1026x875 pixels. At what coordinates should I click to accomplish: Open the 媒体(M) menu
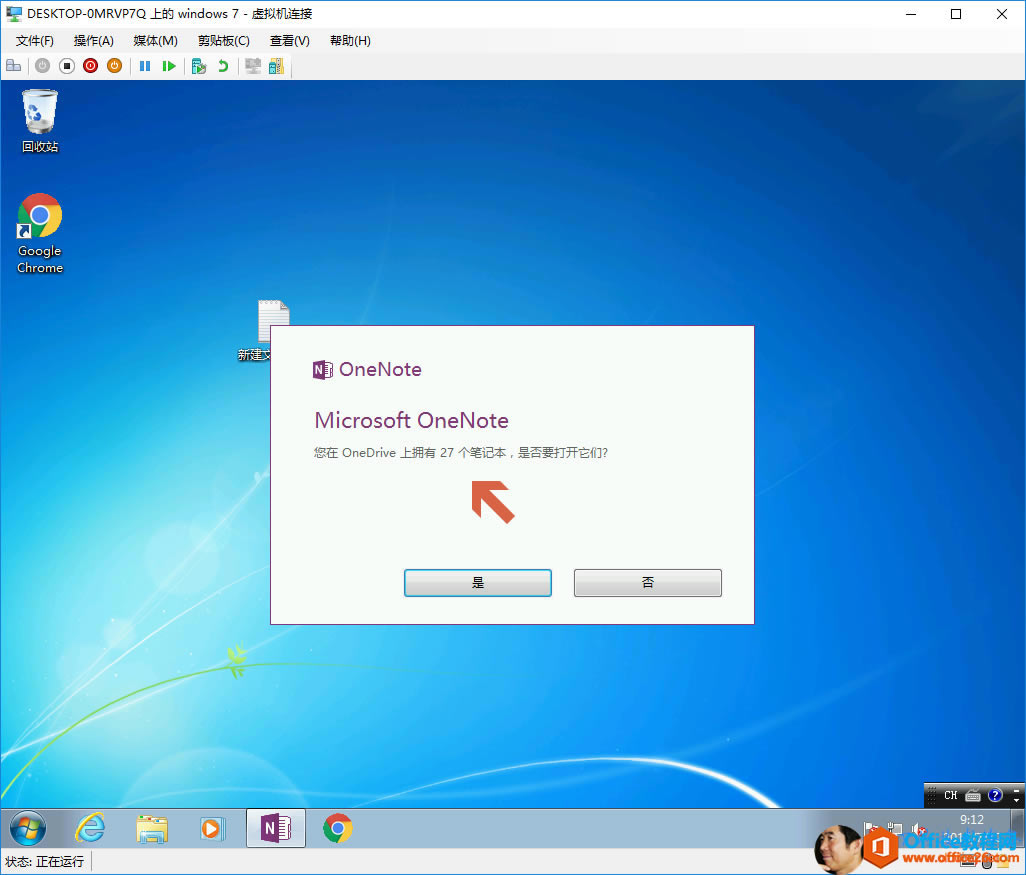pyautogui.click(x=155, y=41)
